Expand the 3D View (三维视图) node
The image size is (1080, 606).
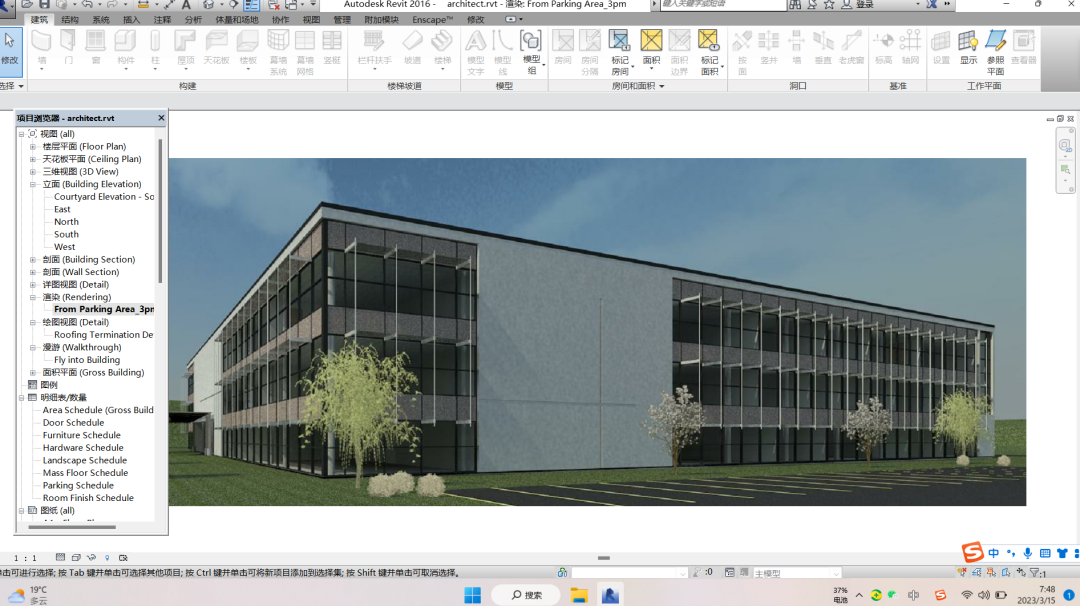click(x=32, y=172)
